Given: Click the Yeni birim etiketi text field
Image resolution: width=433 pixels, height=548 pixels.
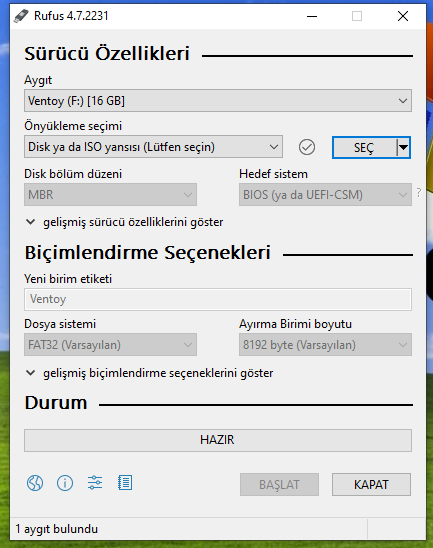Looking at the screenshot, I should pos(218,300).
